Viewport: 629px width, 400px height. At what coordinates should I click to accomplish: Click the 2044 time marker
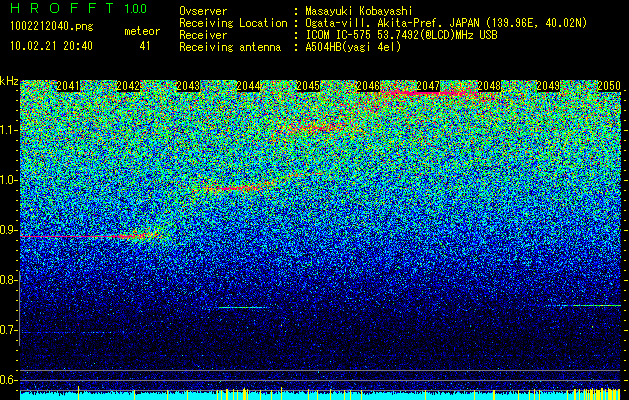click(x=248, y=86)
